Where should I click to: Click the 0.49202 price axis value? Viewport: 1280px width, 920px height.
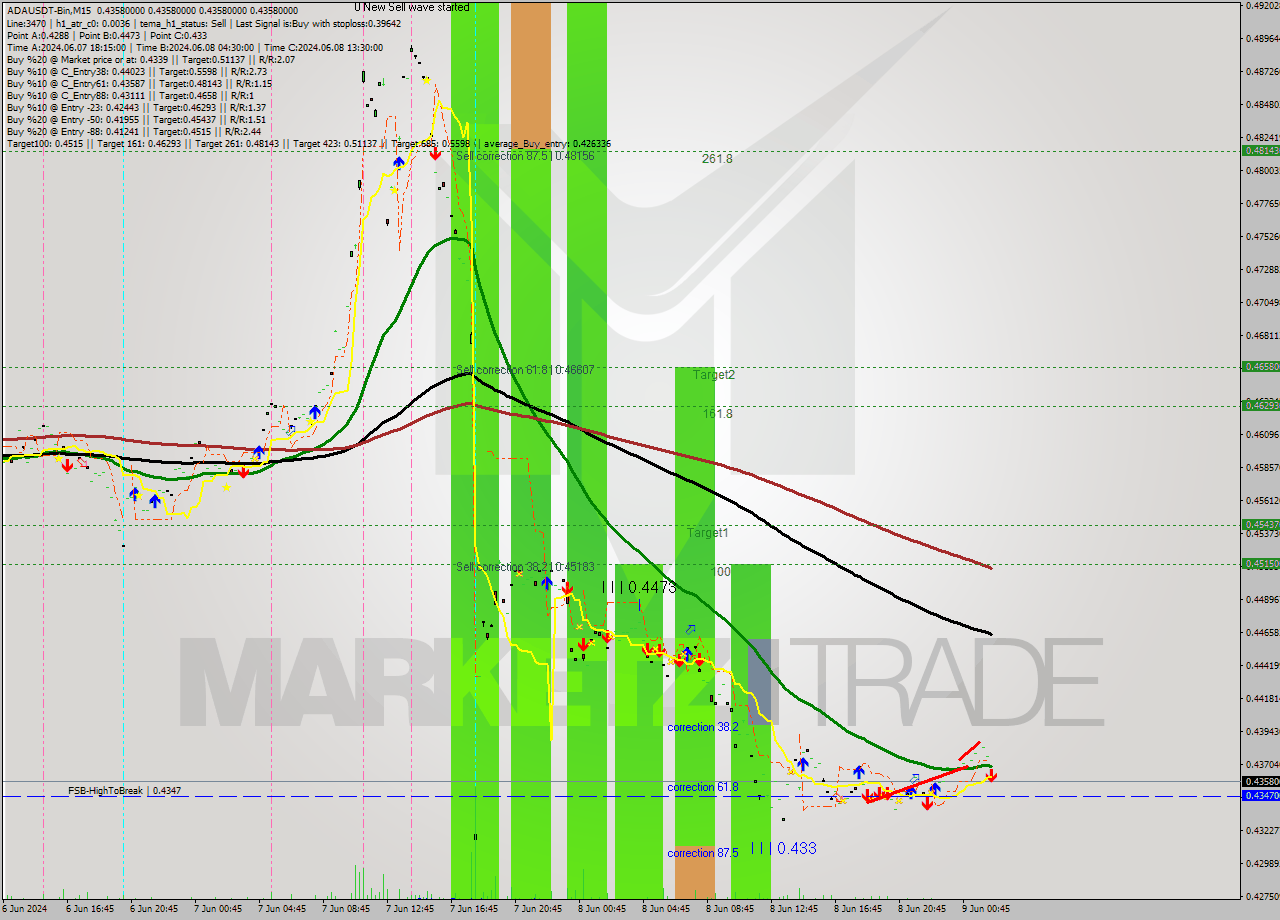tap(1262, 5)
